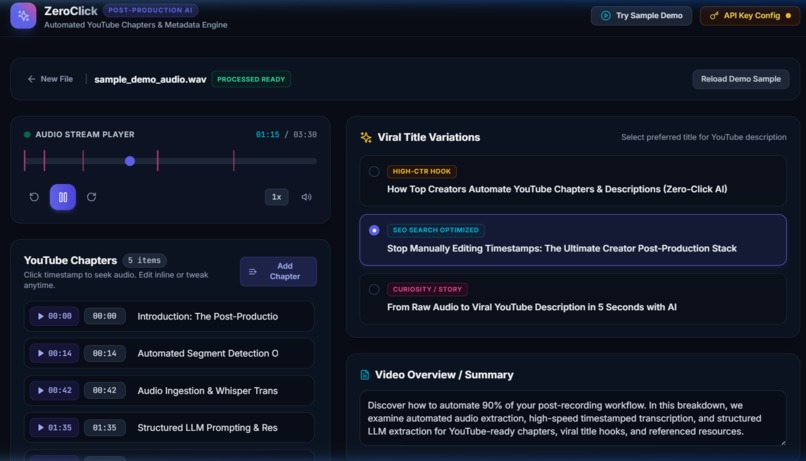
Task: Click the blue playhead on audio timeline
Action: (130, 161)
